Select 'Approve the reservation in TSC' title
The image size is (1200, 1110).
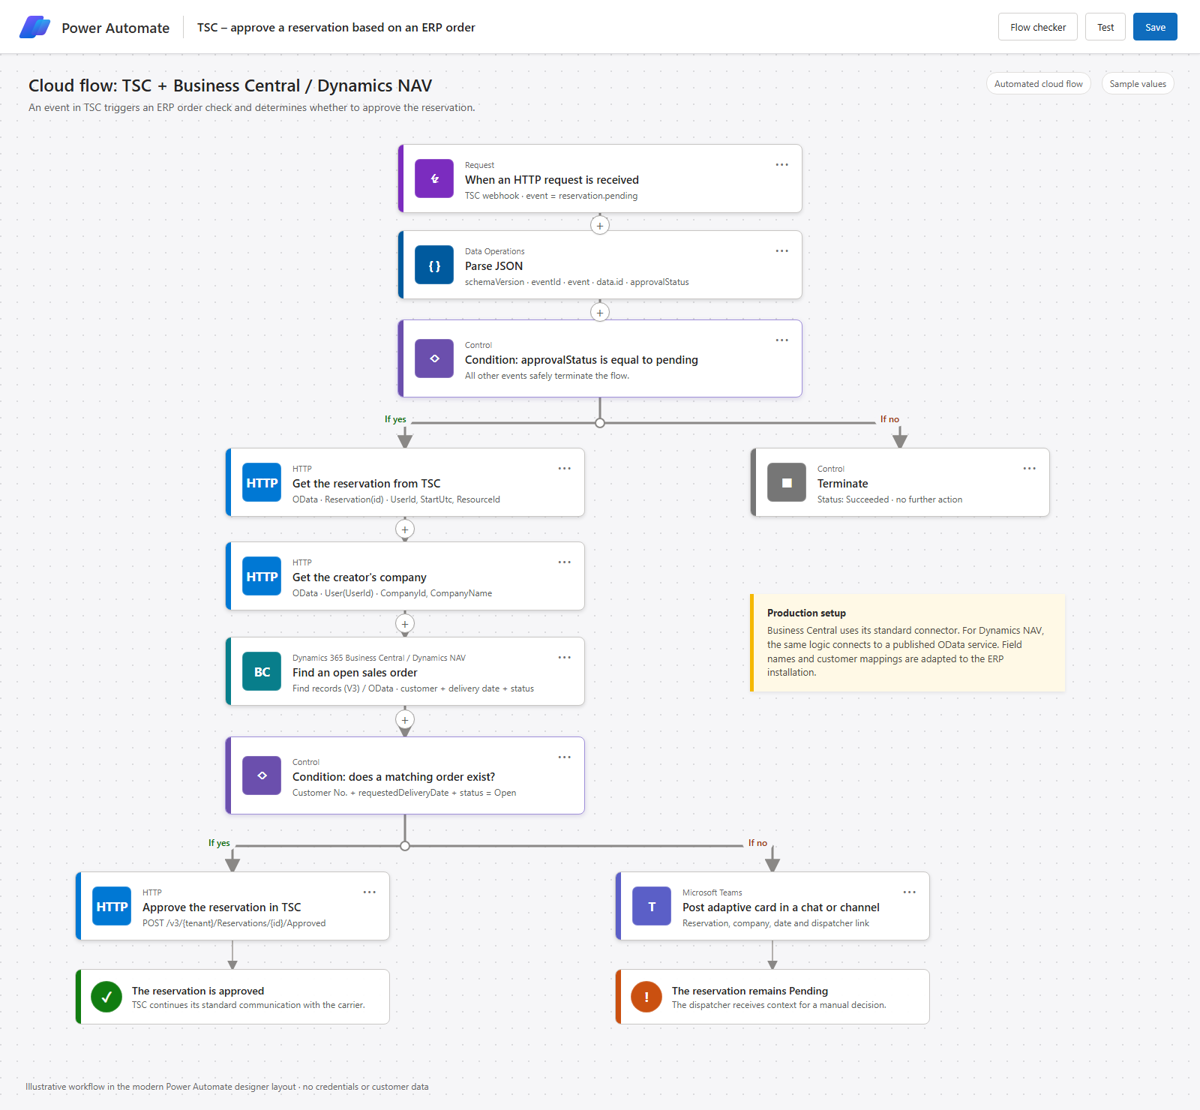[221, 908]
